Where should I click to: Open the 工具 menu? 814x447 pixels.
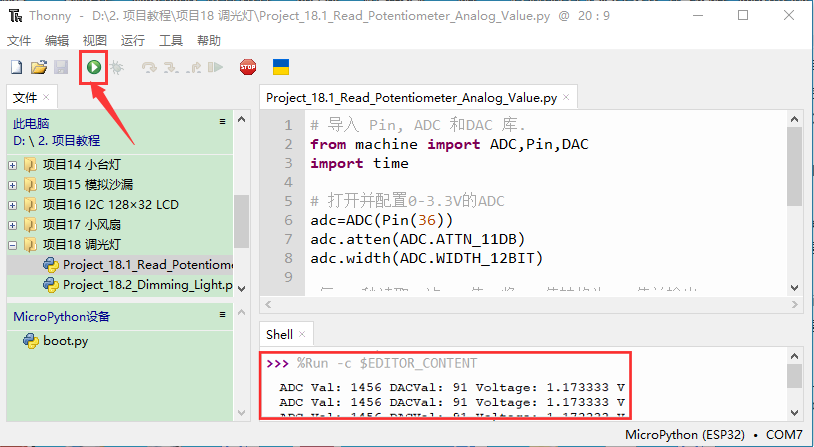pos(171,40)
